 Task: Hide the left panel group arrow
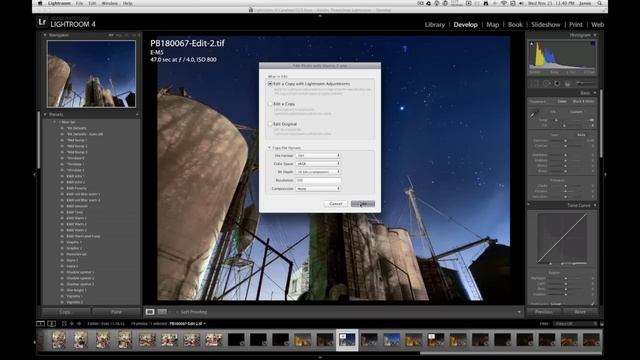pyautogui.click(x=34, y=174)
